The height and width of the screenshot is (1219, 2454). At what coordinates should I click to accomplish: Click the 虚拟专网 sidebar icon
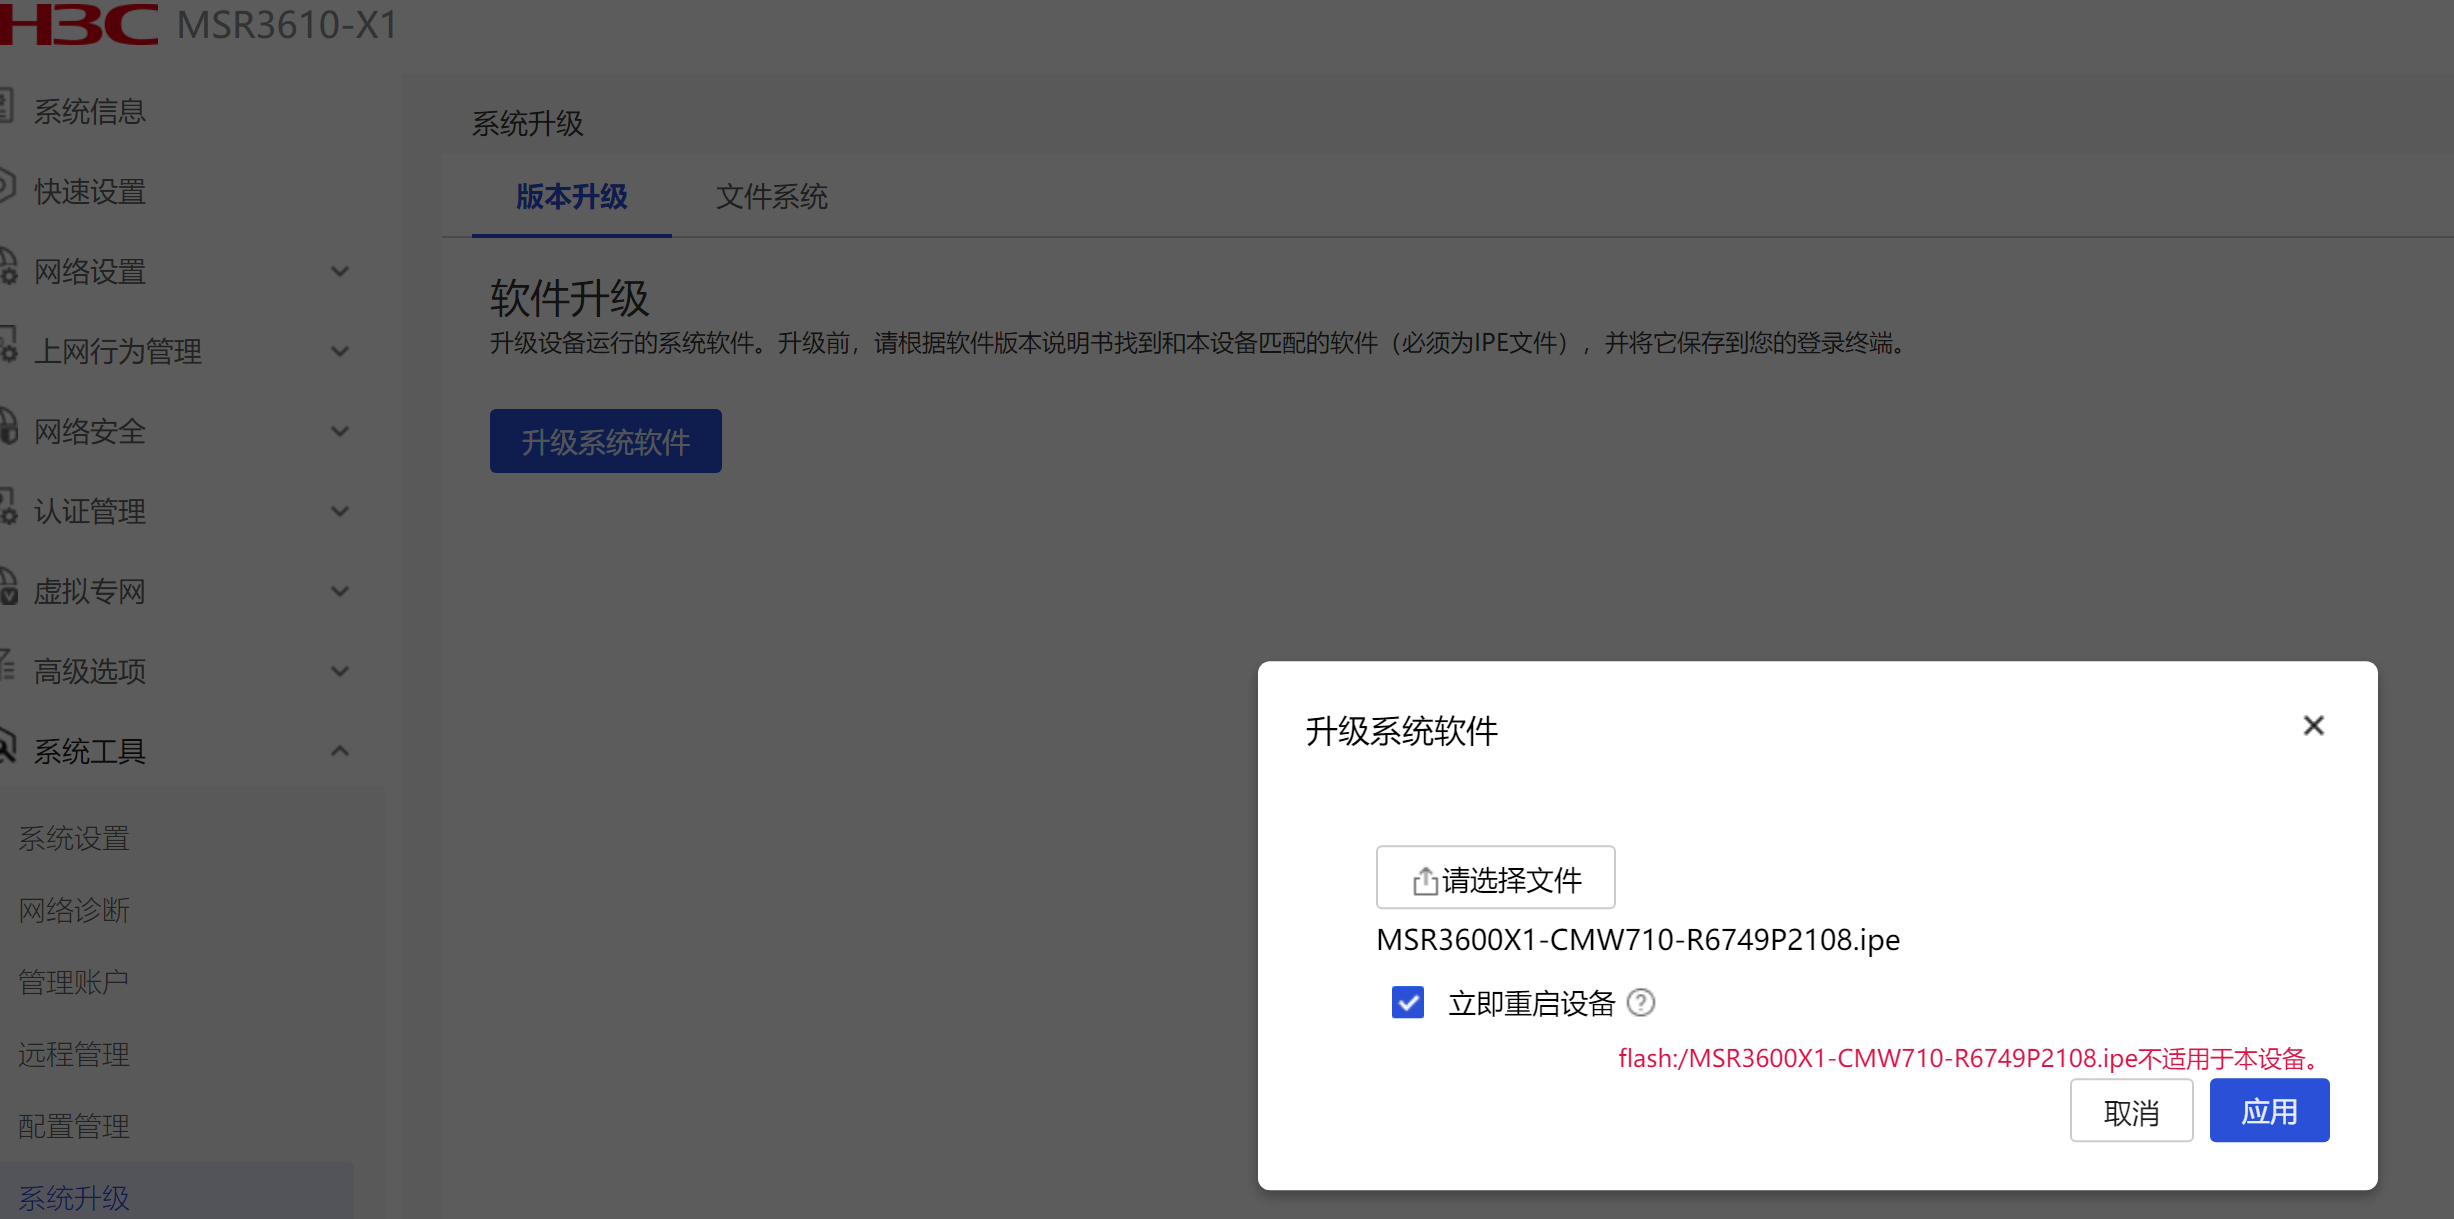[x=8, y=588]
